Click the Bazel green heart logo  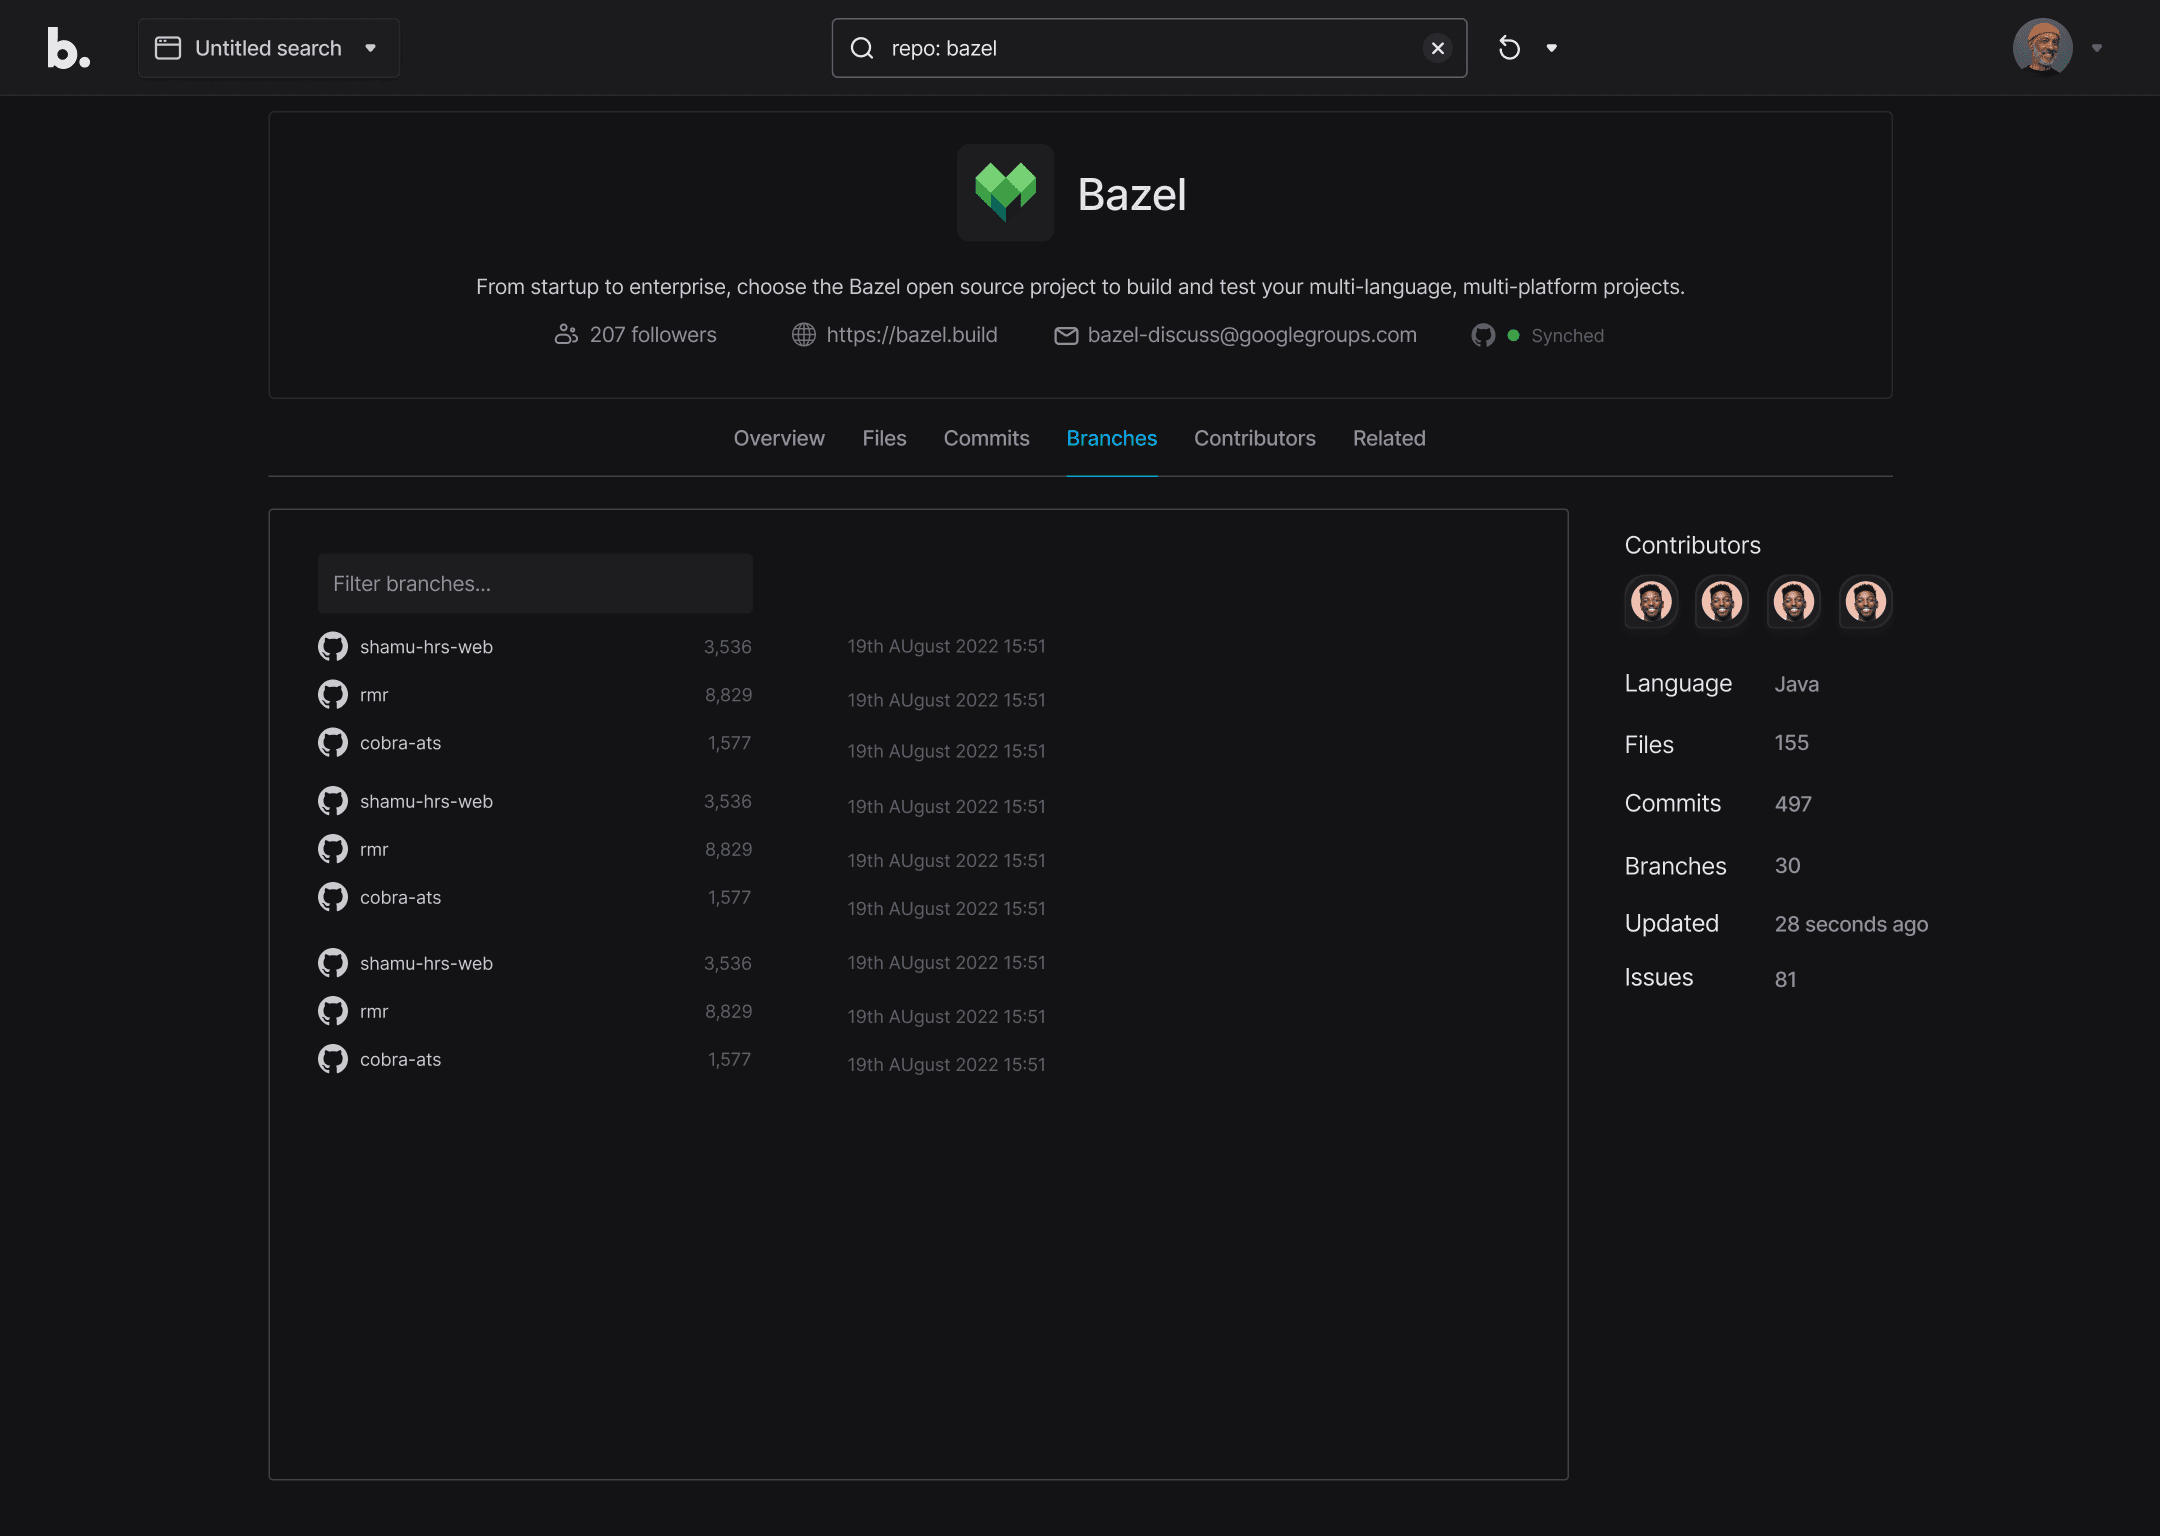pos(1005,192)
